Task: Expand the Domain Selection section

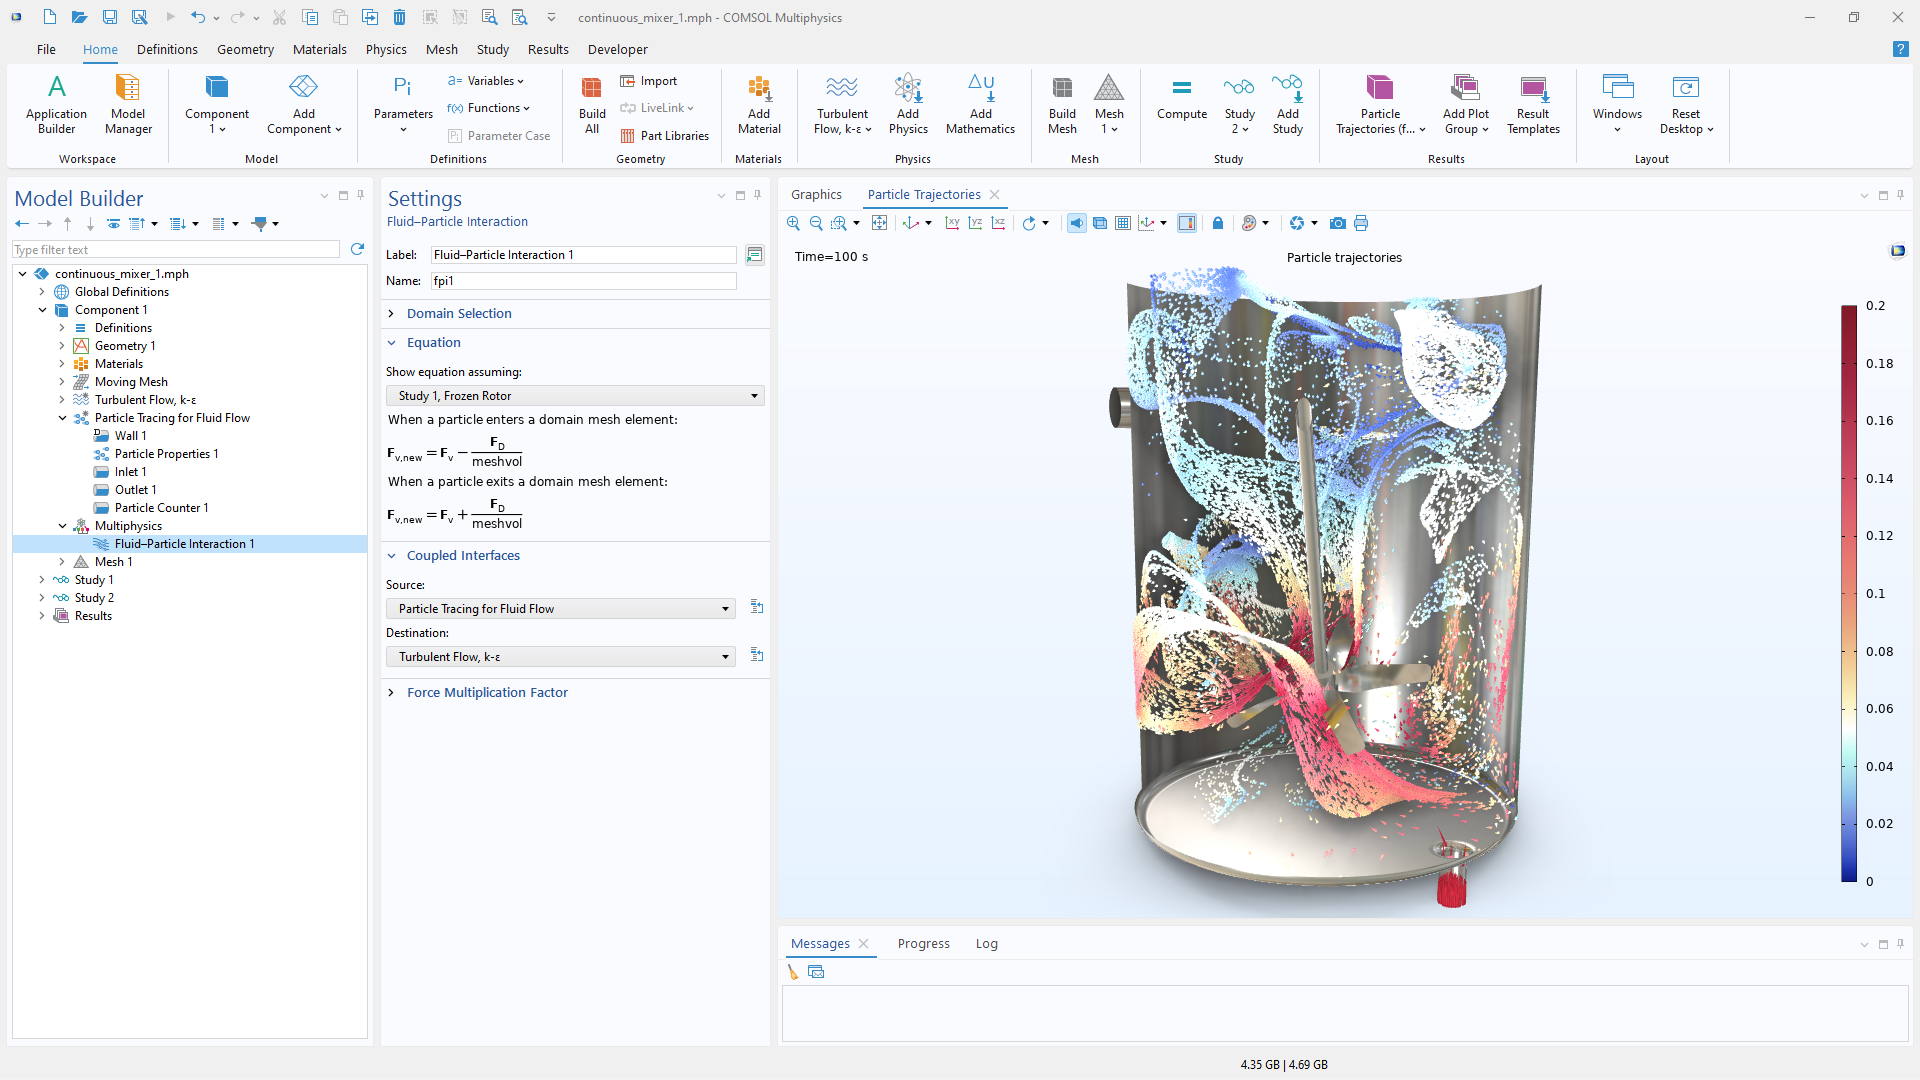Action: pyautogui.click(x=391, y=314)
